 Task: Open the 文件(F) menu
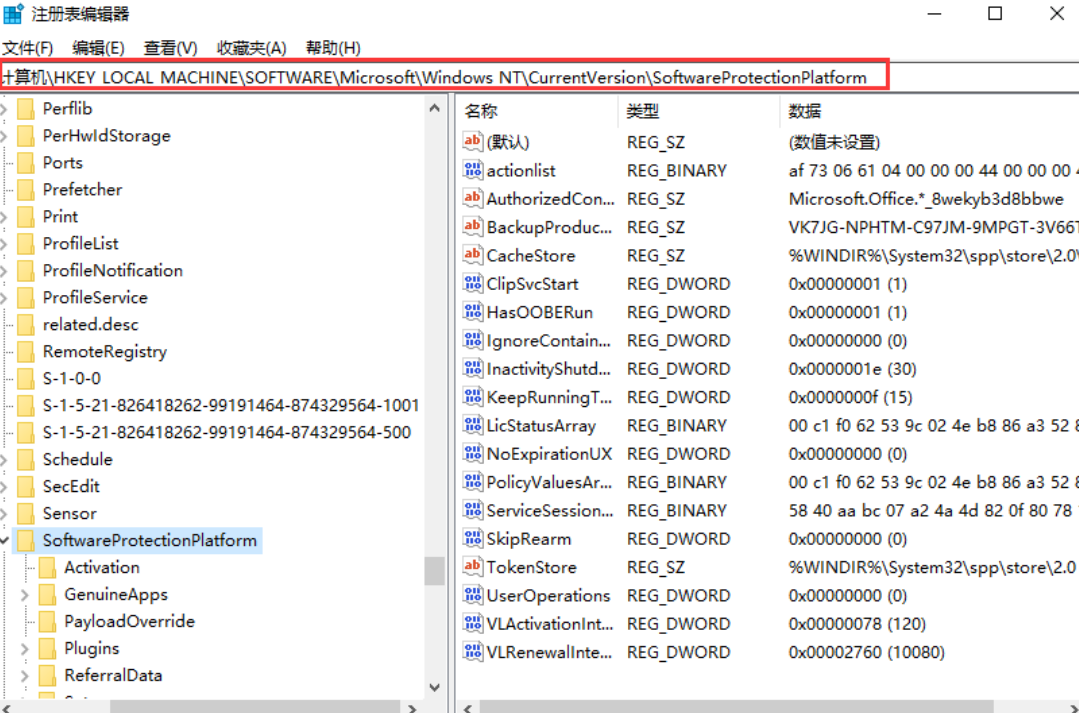[x=28, y=48]
